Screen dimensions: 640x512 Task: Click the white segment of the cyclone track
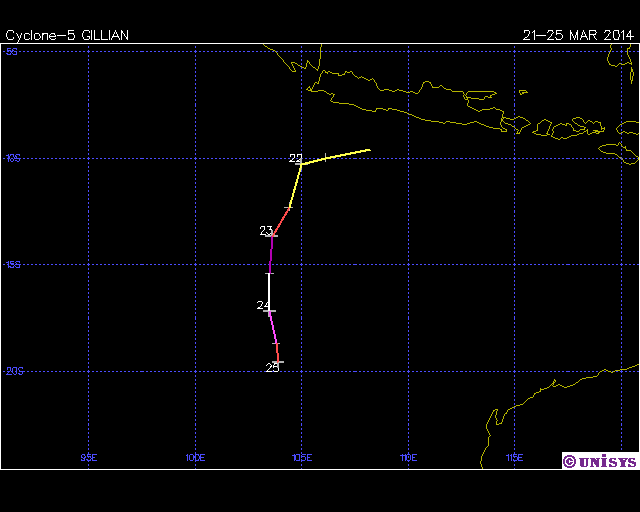[x=269, y=290]
